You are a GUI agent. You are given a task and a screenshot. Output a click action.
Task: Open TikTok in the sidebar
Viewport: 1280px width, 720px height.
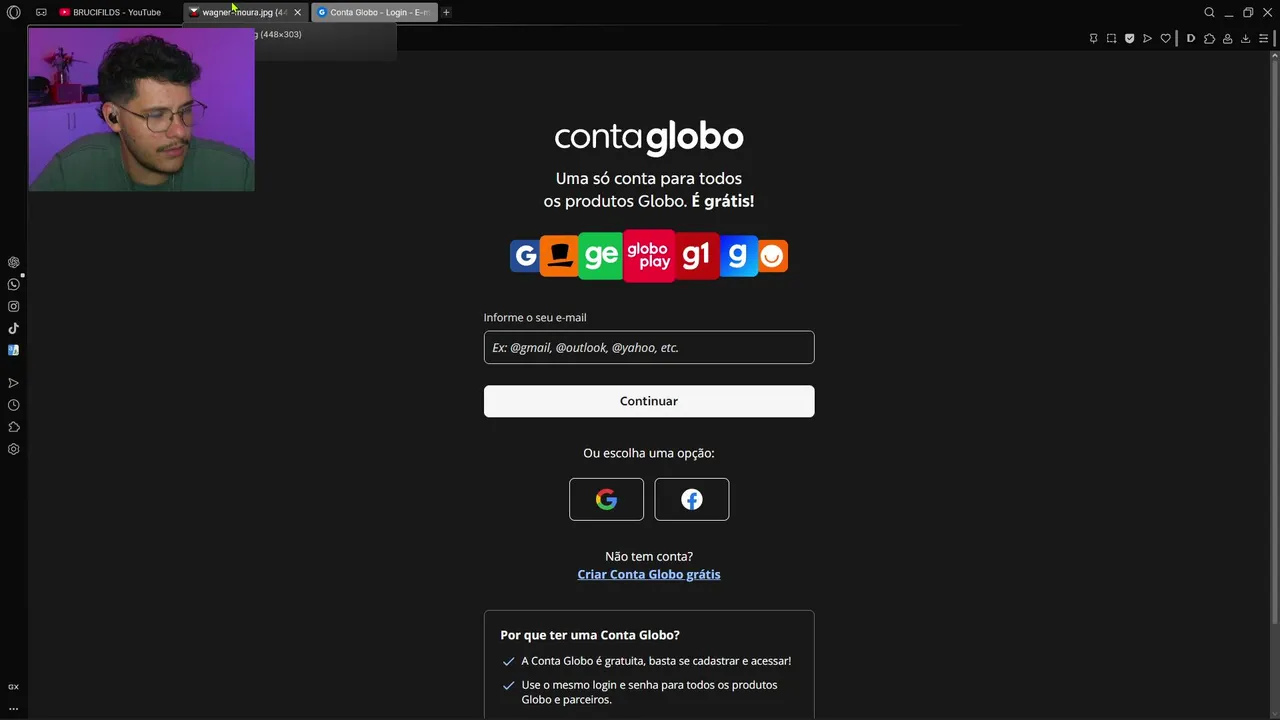point(13,328)
